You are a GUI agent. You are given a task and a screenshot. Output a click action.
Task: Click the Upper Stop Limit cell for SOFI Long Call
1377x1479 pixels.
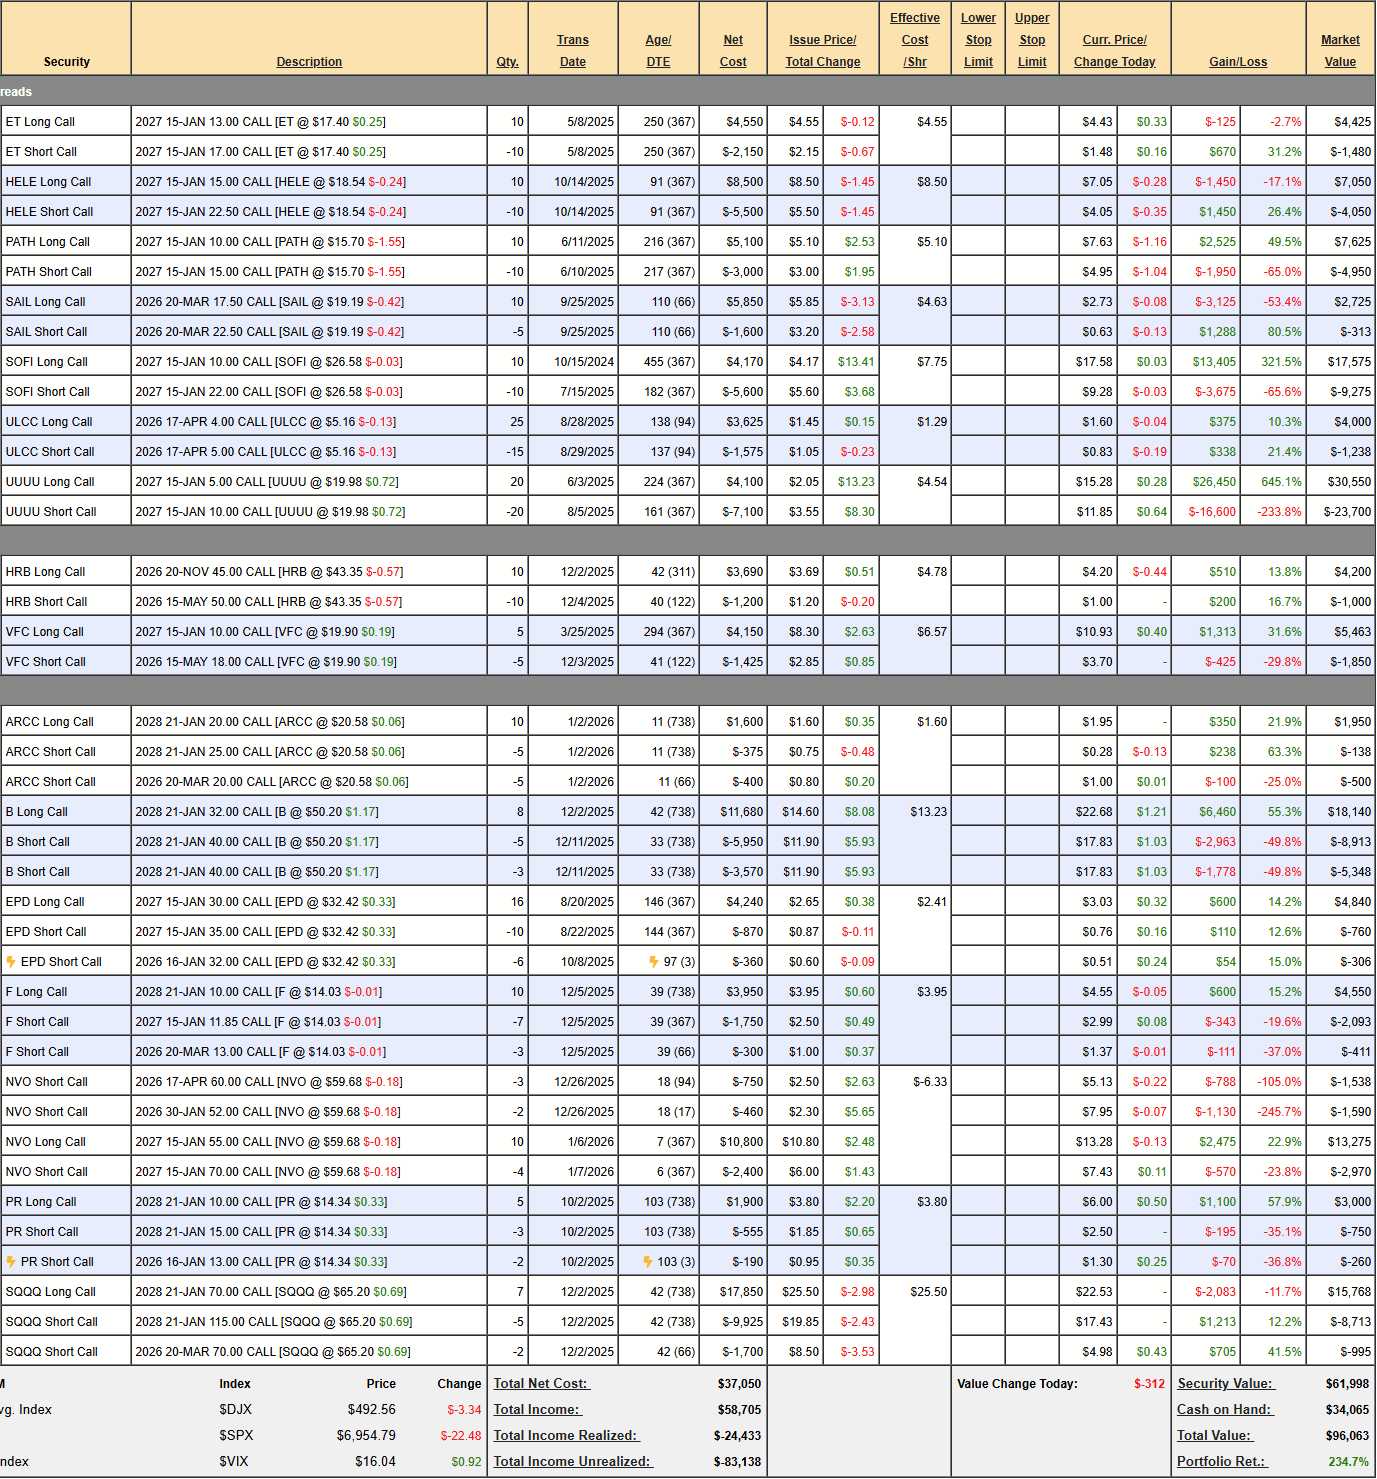coord(1032,362)
